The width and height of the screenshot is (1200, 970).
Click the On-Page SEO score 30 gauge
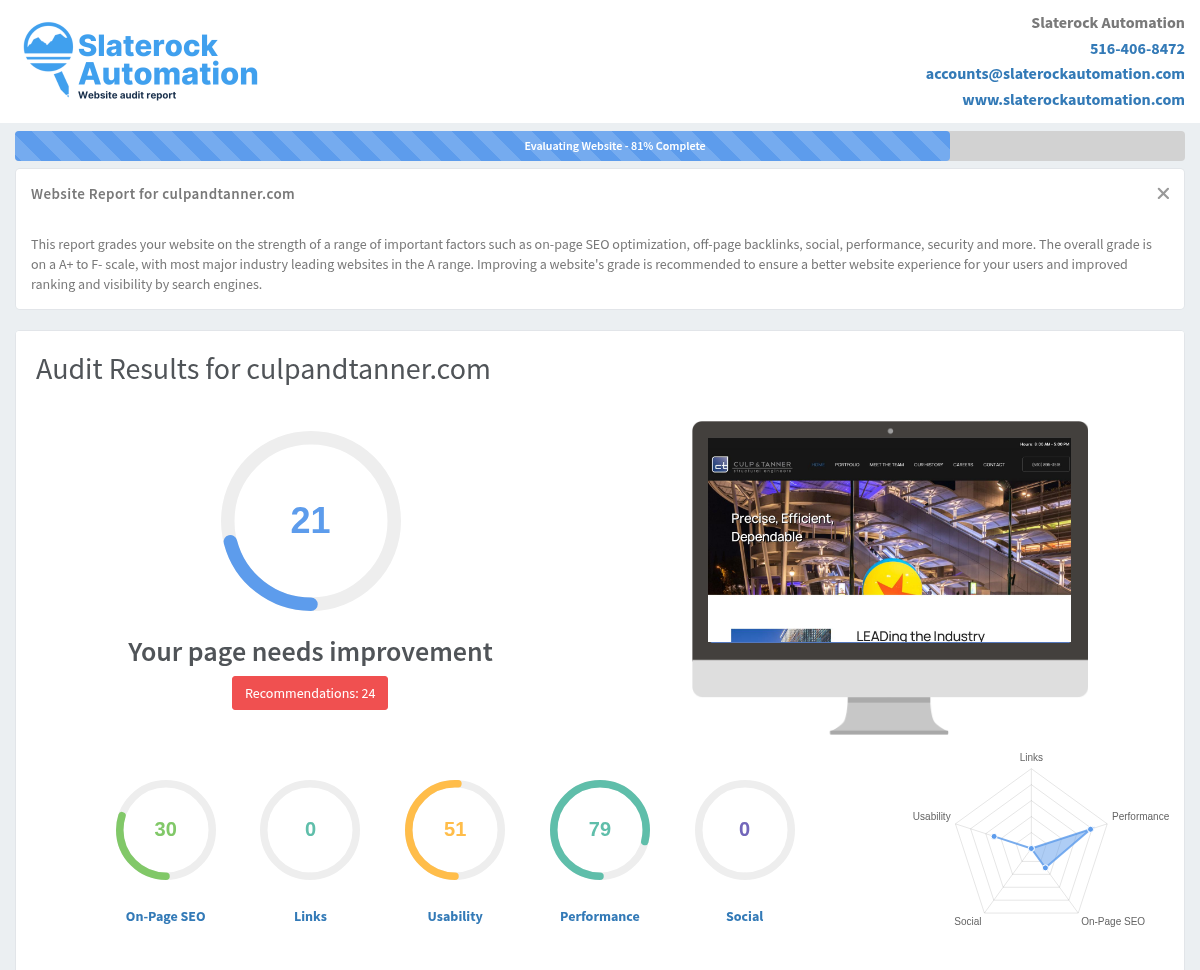pos(166,830)
